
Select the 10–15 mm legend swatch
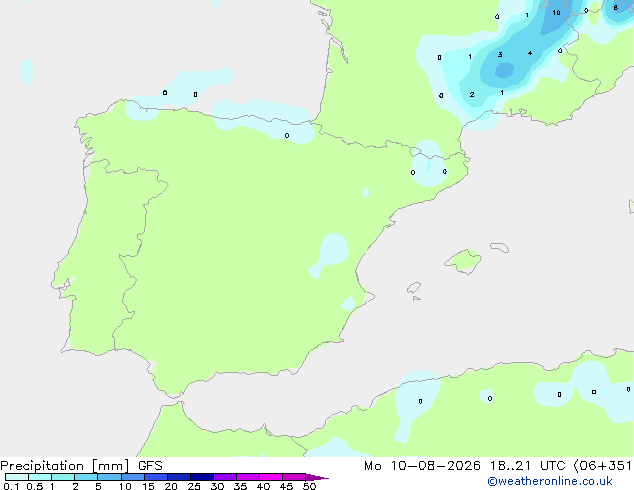pos(132,477)
